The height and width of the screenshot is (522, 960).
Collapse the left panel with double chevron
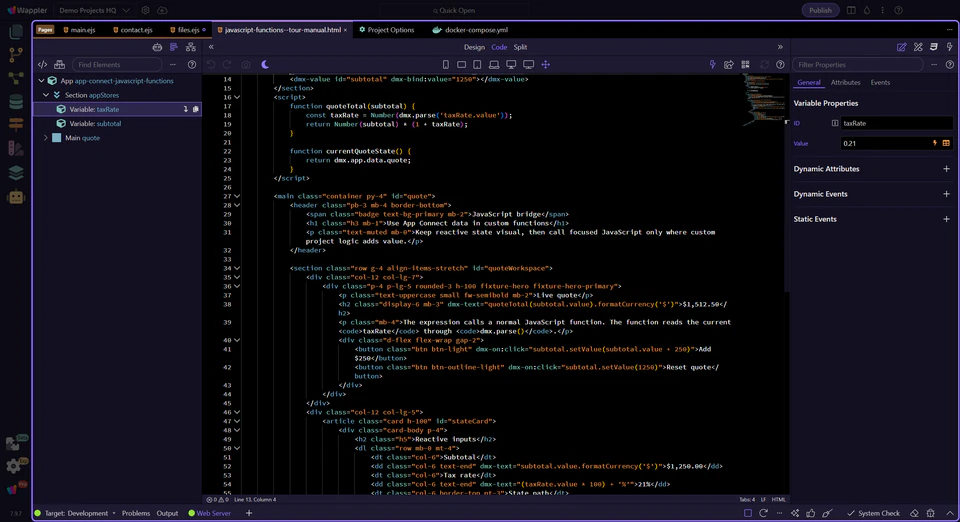(211, 47)
